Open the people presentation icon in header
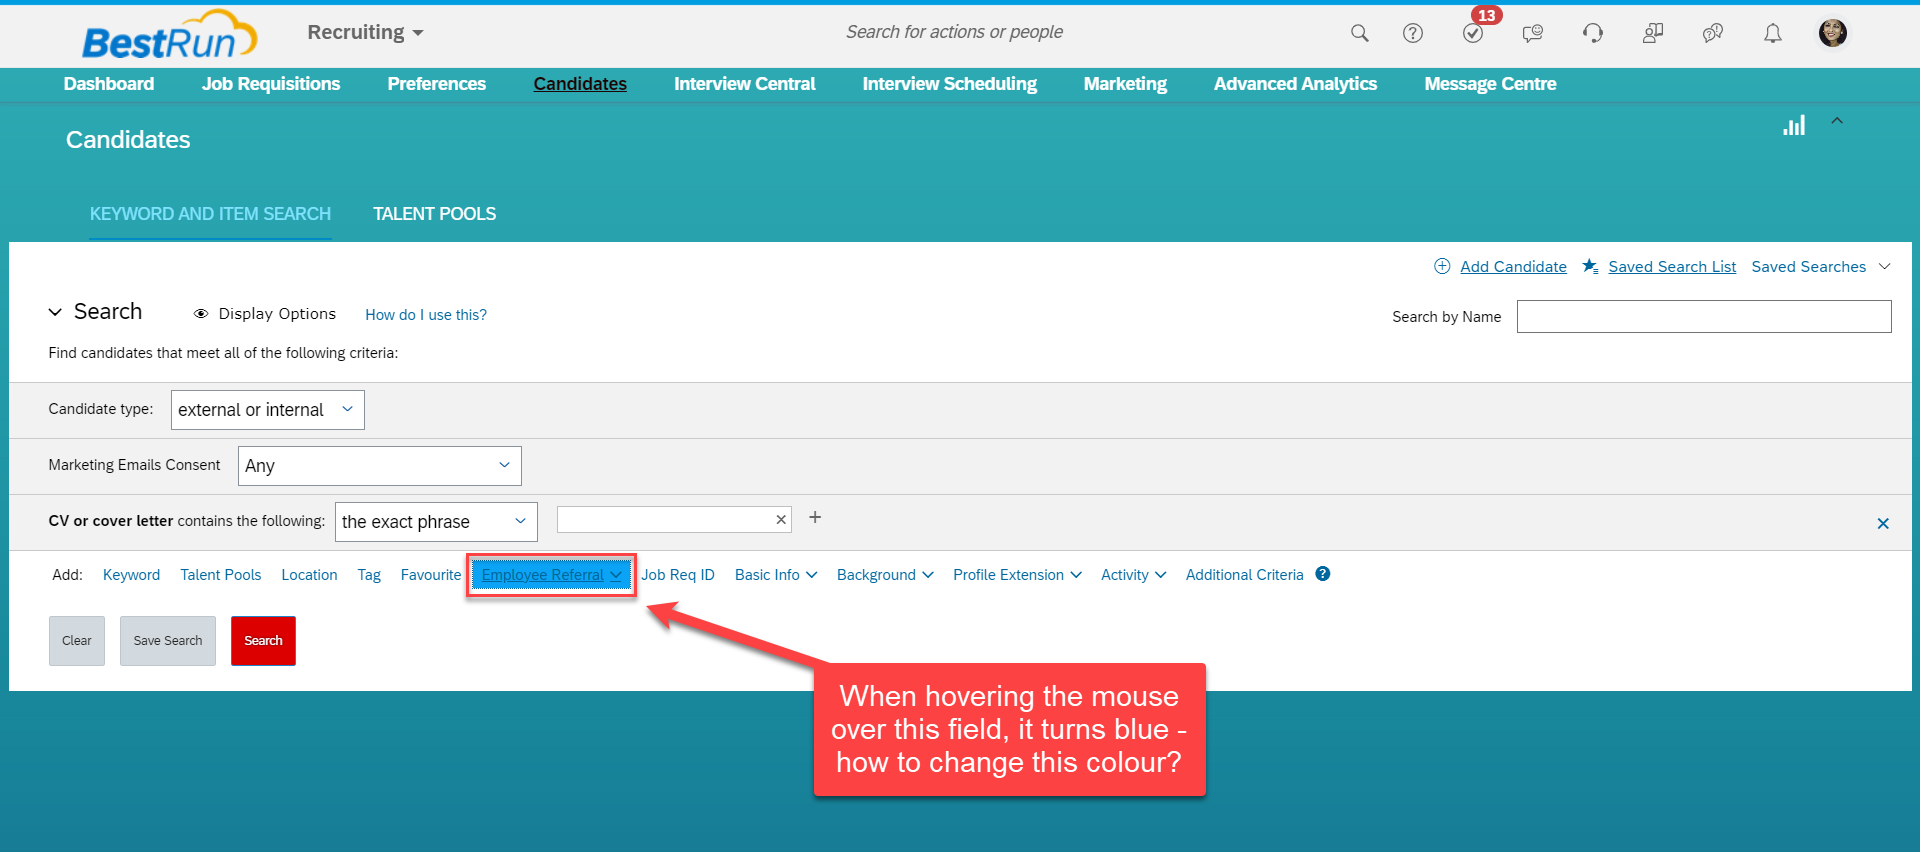This screenshot has width=1920, height=852. pyautogui.click(x=1653, y=33)
